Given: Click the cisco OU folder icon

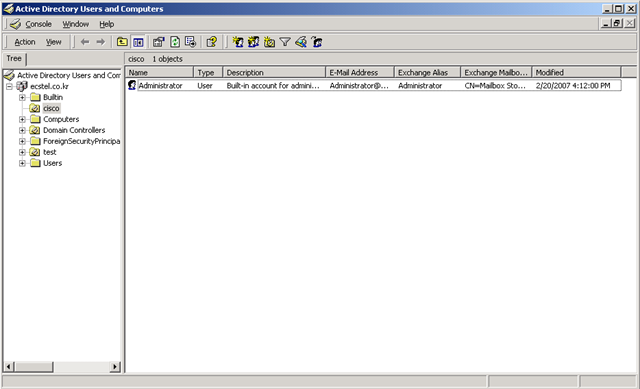Looking at the screenshot, I should pyautogui.click(x=35, y=108).
